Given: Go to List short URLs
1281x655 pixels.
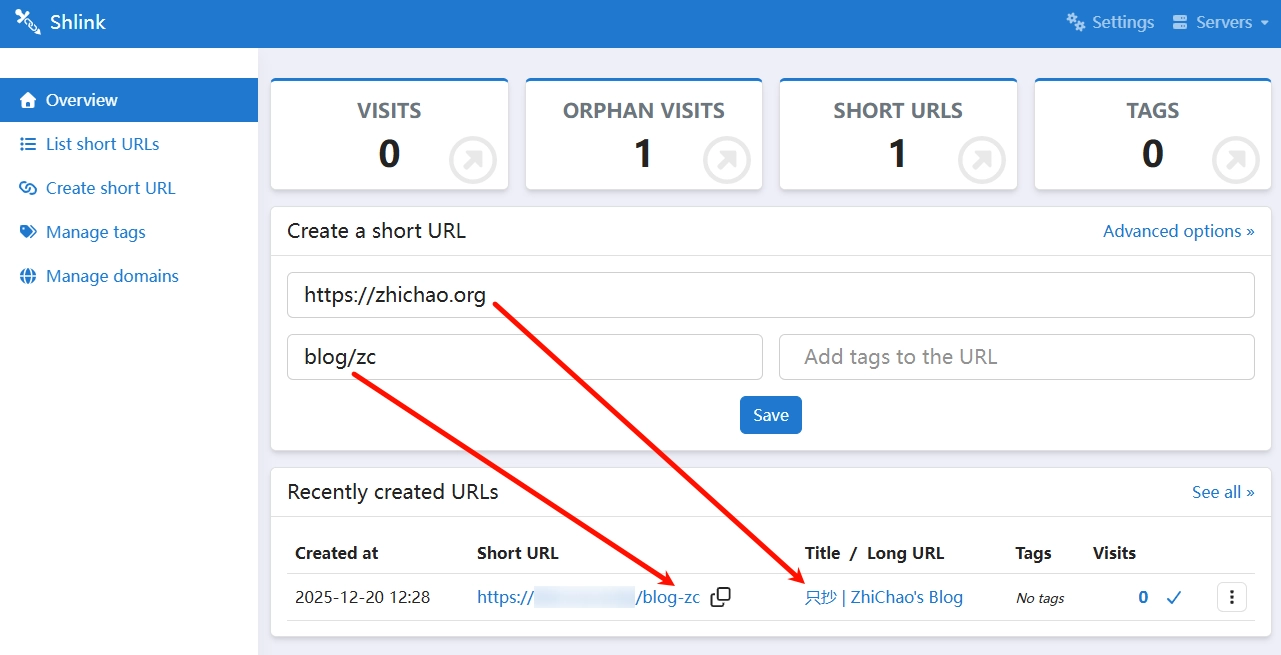Looking at the screenshot, I should [102, 144].
